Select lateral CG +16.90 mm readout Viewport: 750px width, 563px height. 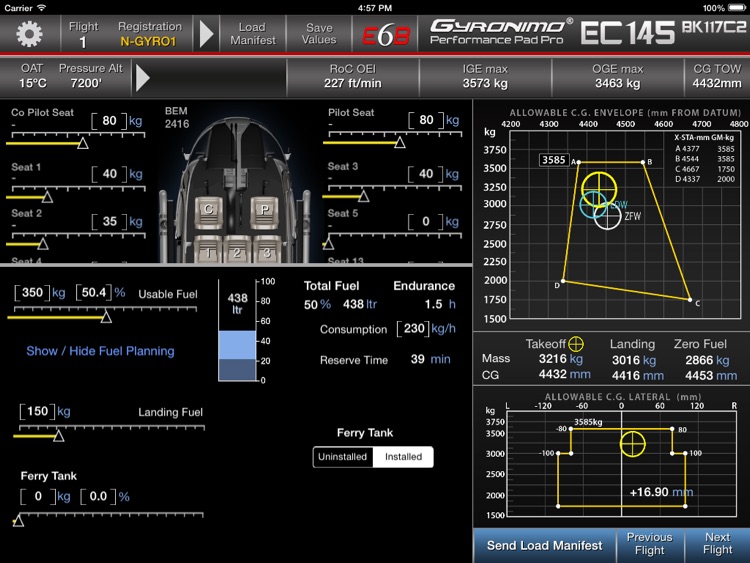(661, 492)
